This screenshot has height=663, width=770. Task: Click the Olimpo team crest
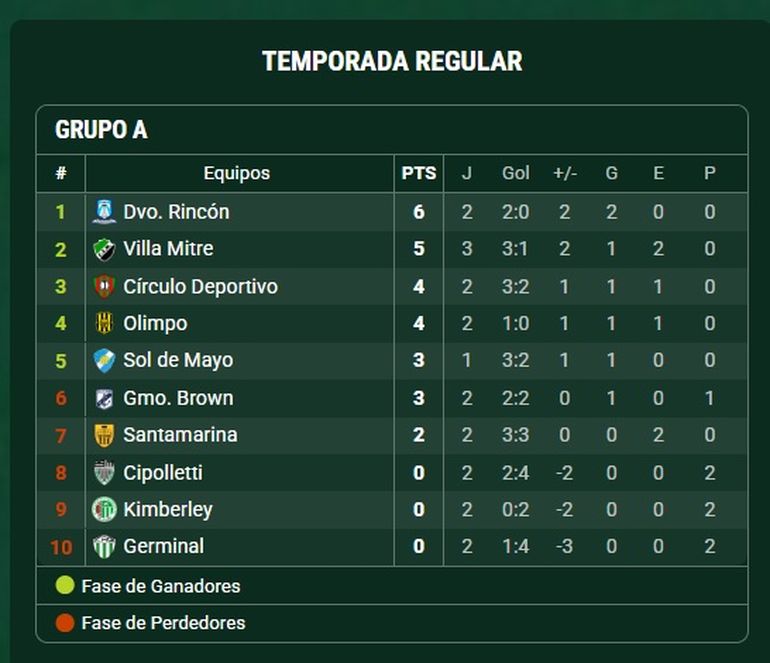point(104,323)
